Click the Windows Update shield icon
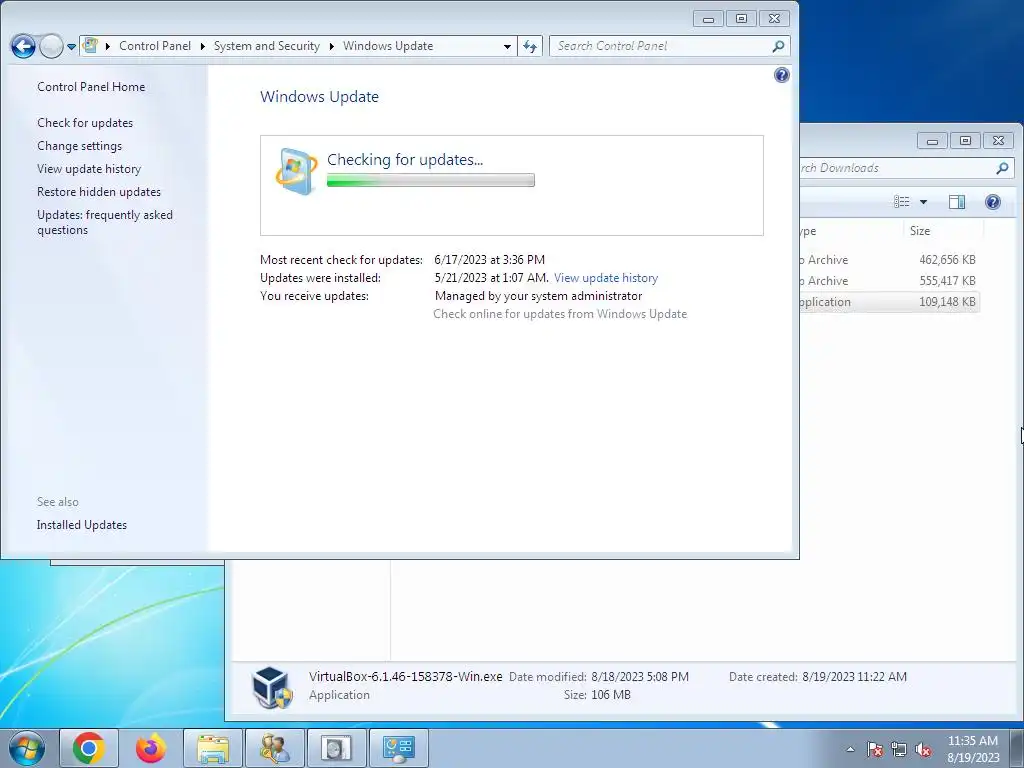Screen dimensions: 1024x768 [296, 172]
